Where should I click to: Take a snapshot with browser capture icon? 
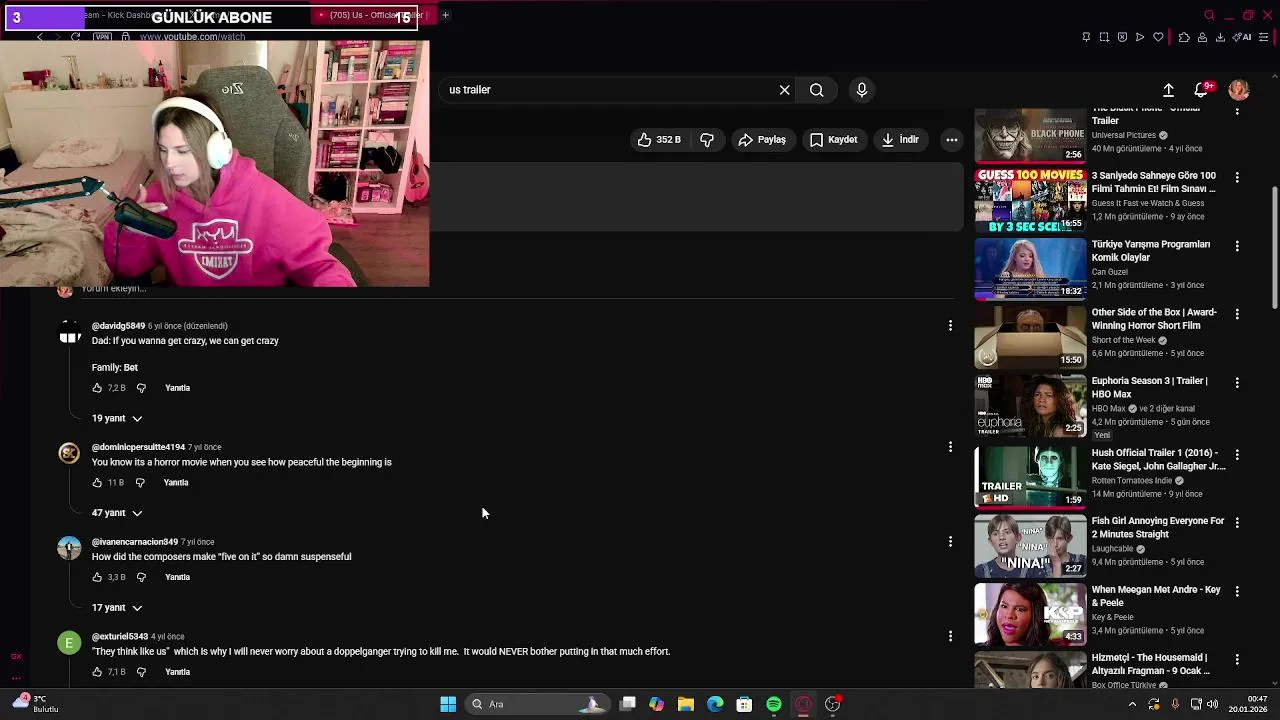(x=1104, y=37)
